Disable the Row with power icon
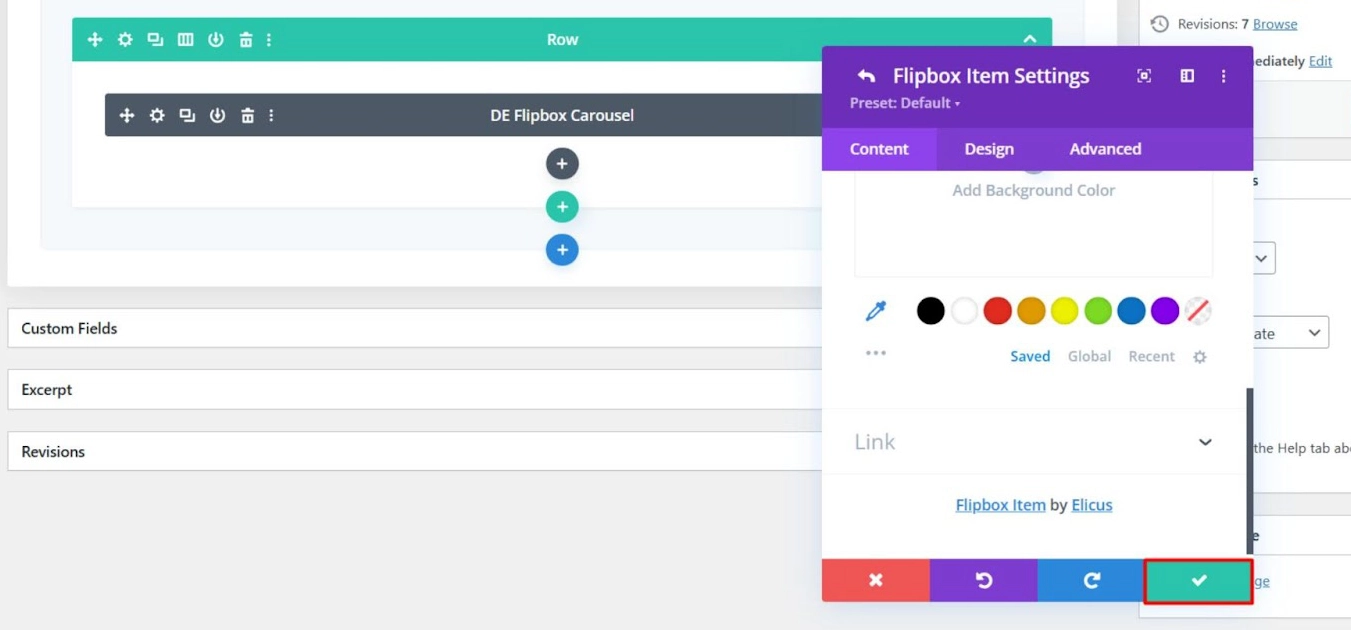Screen dimensions: 1351x630 (x=215, y=40)
